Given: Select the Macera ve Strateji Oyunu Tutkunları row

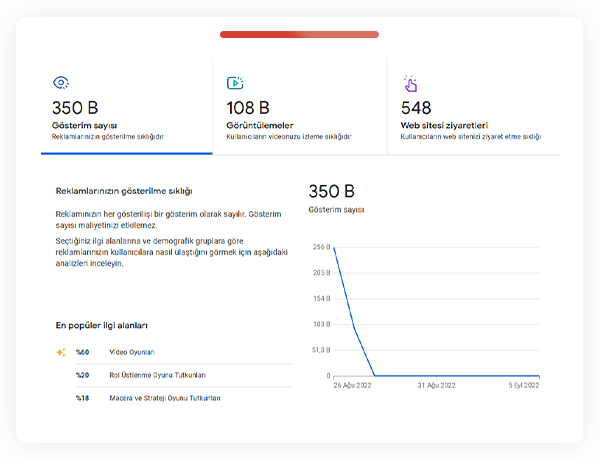Looking at the screenshot, I should [x=183, y=398].
